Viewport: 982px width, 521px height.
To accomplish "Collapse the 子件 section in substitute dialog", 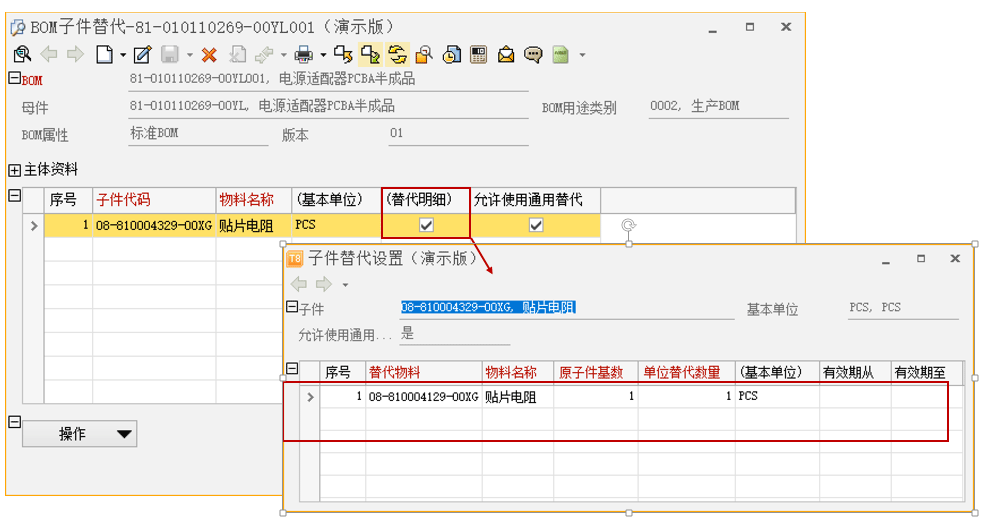I will 292,308.
